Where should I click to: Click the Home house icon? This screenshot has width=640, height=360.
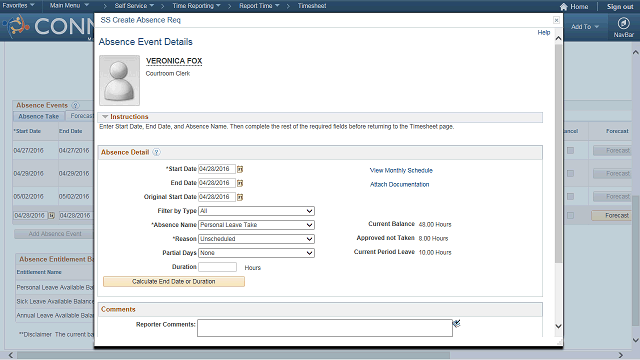[x=564, y=7]
